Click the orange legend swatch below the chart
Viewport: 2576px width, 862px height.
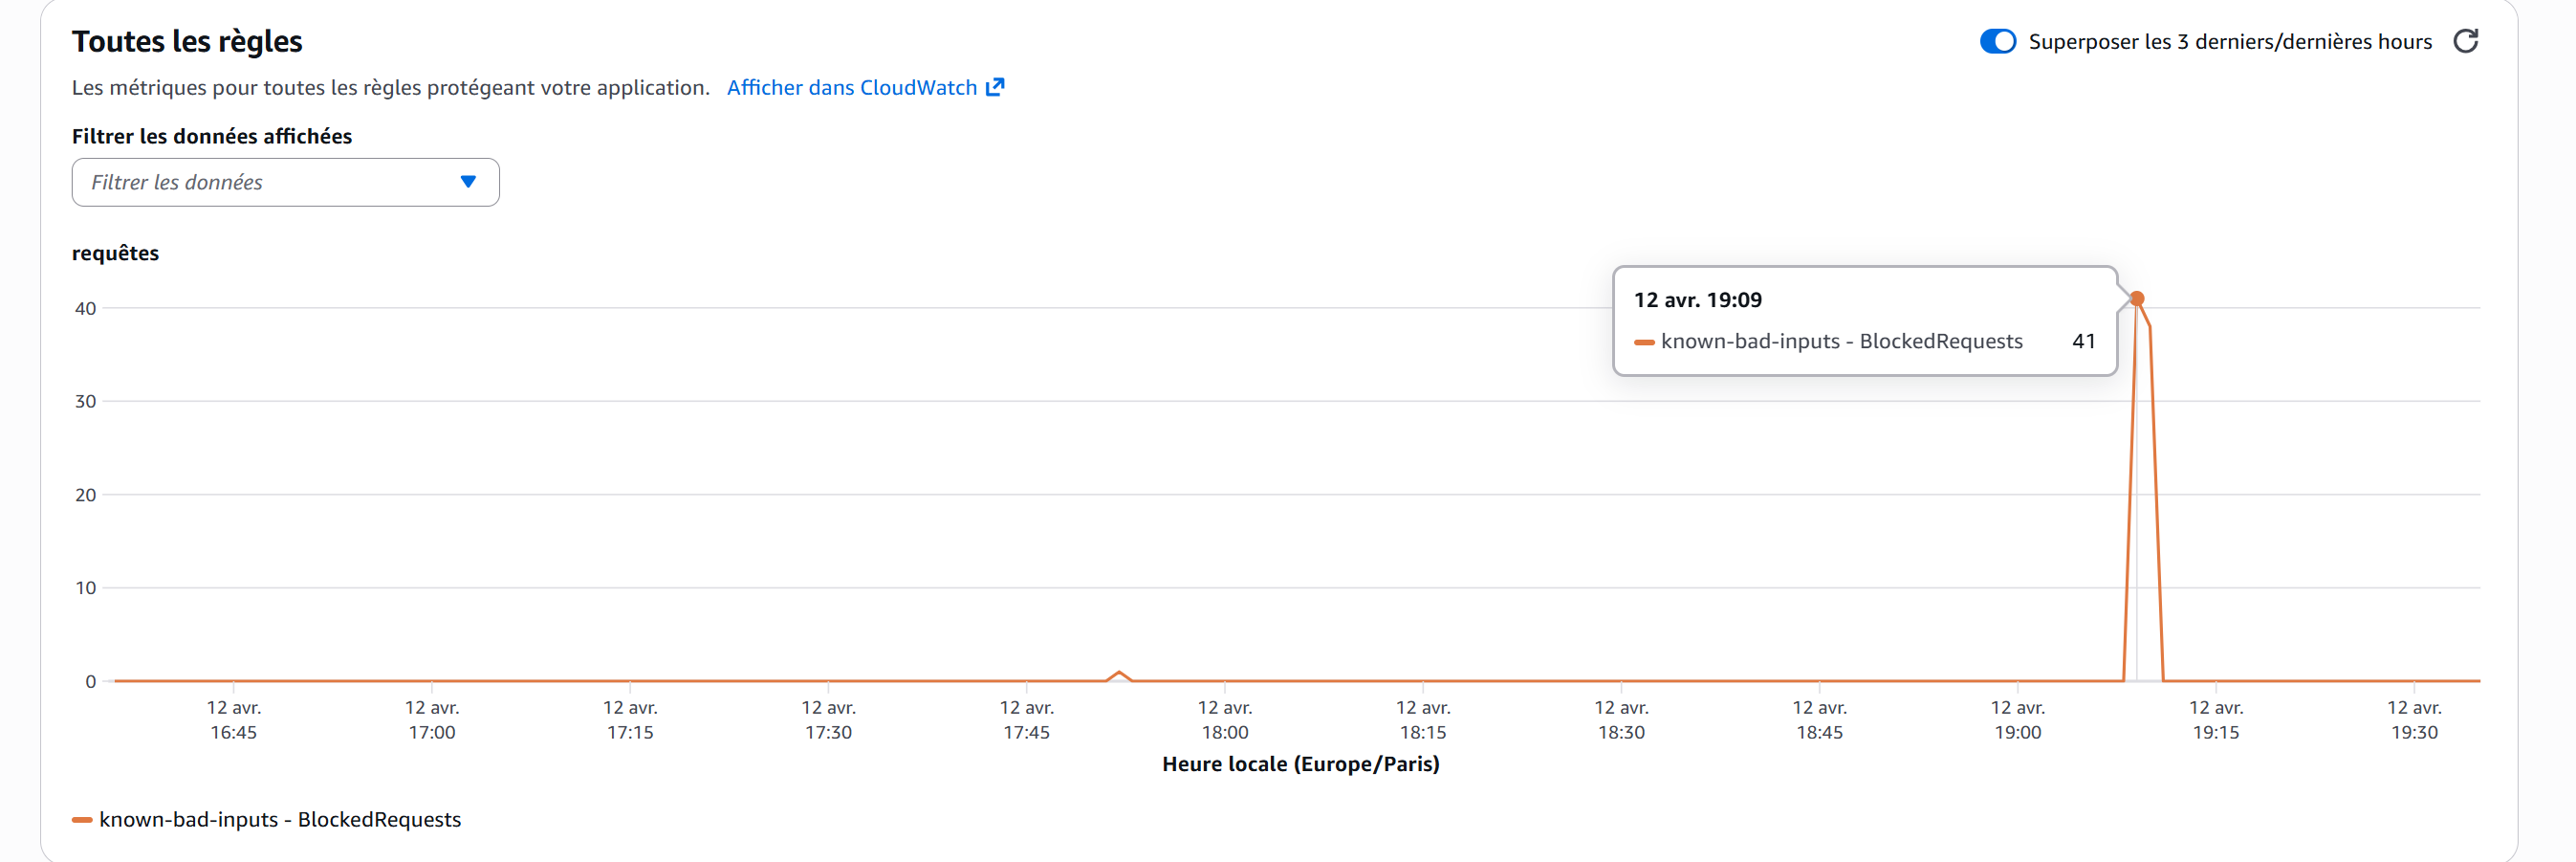82,820
